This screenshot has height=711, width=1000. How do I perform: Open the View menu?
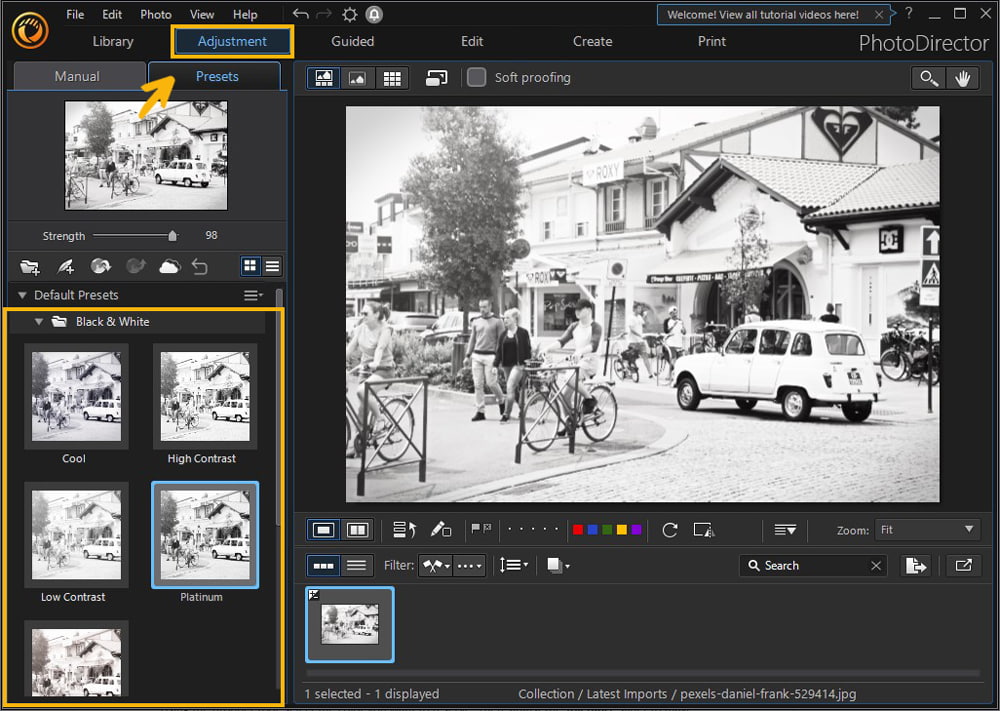click(202, 14)
